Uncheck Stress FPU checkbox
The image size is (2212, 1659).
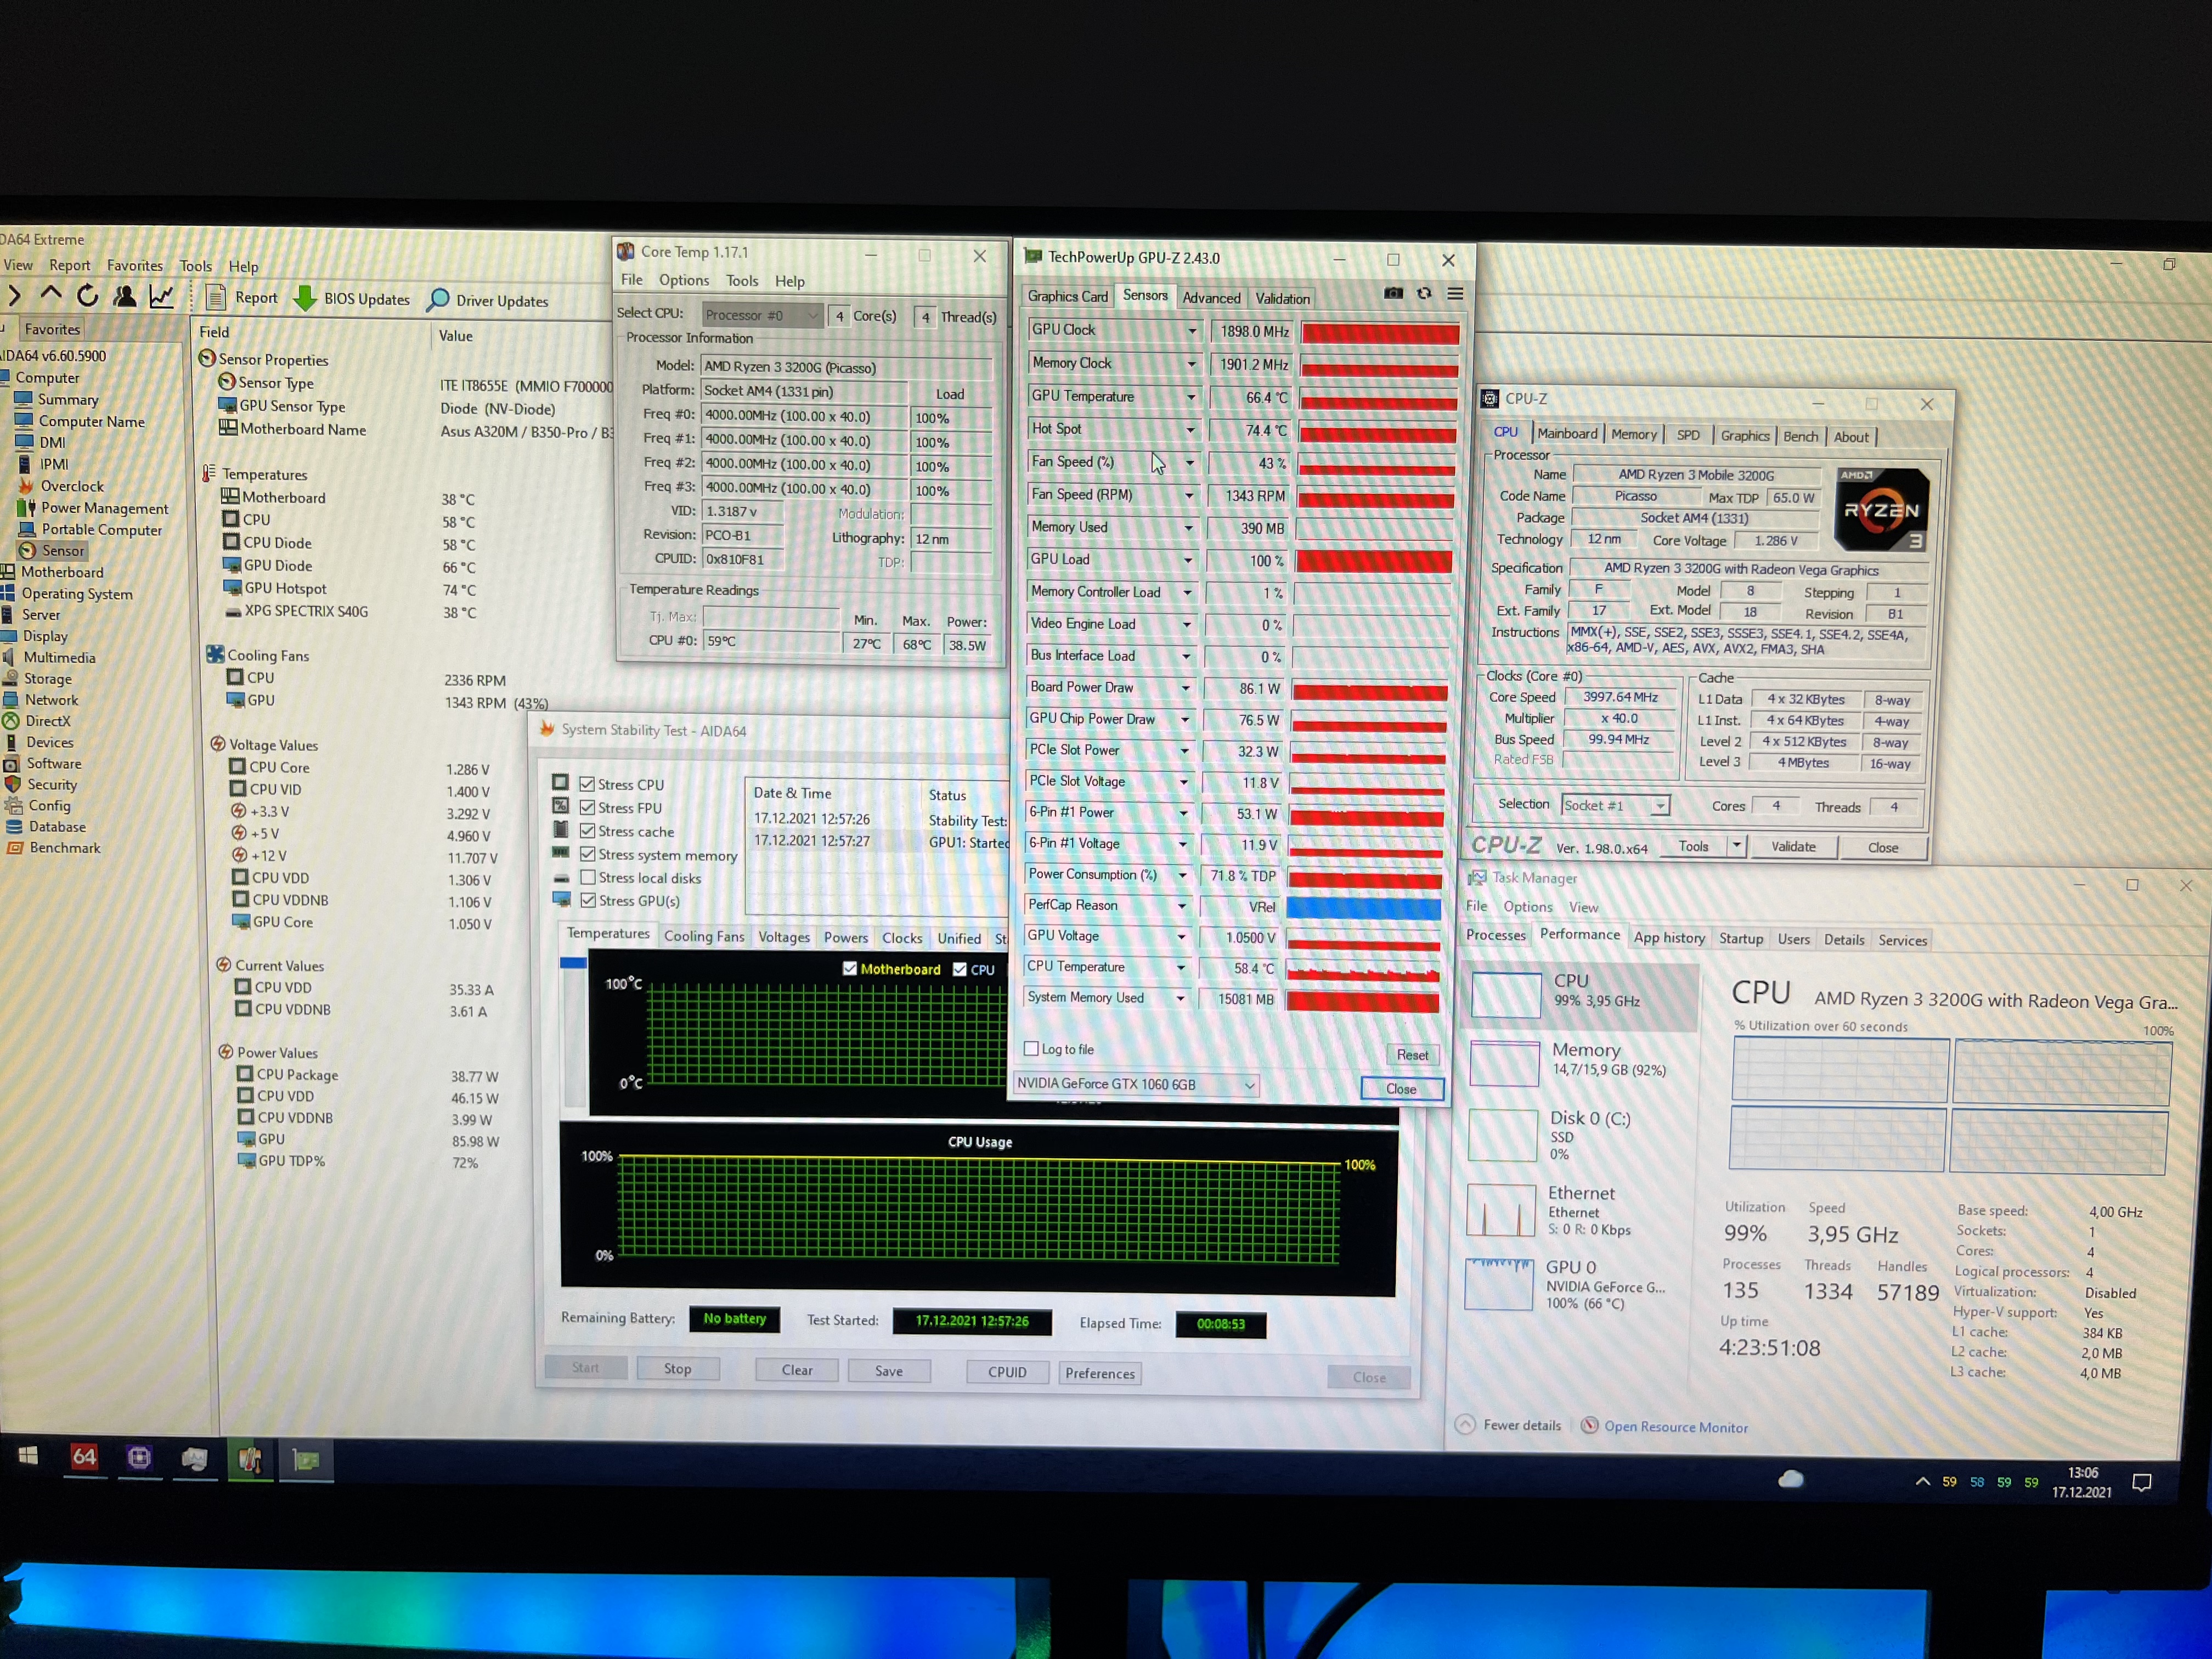[587, 807]
